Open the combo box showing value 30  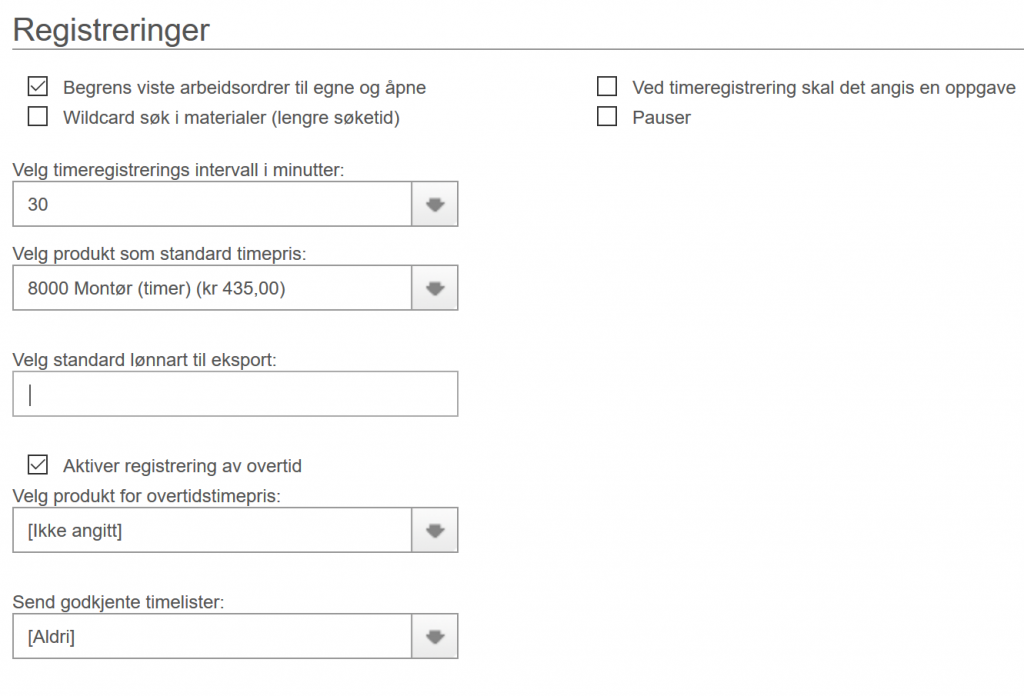[212, 204]
